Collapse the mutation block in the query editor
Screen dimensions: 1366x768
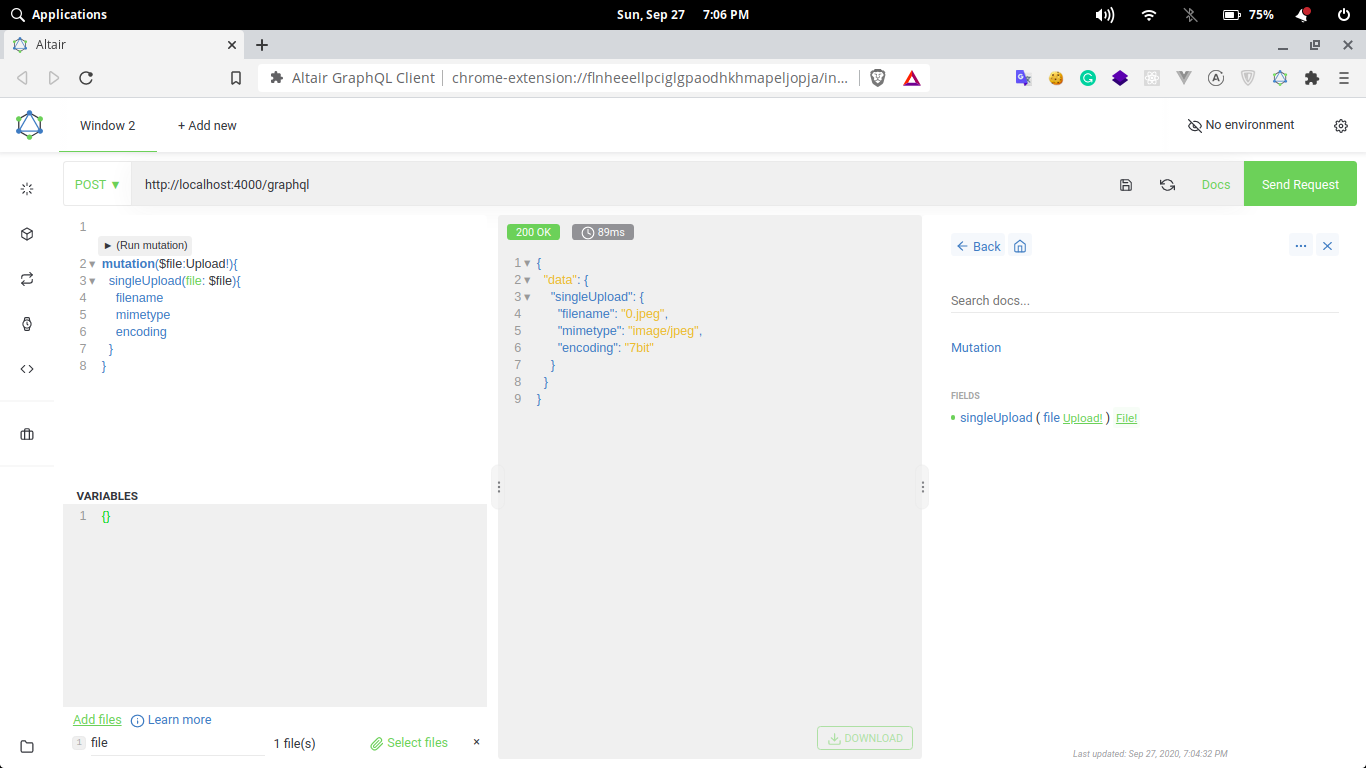pyautogui.click(x=91, y=263)
